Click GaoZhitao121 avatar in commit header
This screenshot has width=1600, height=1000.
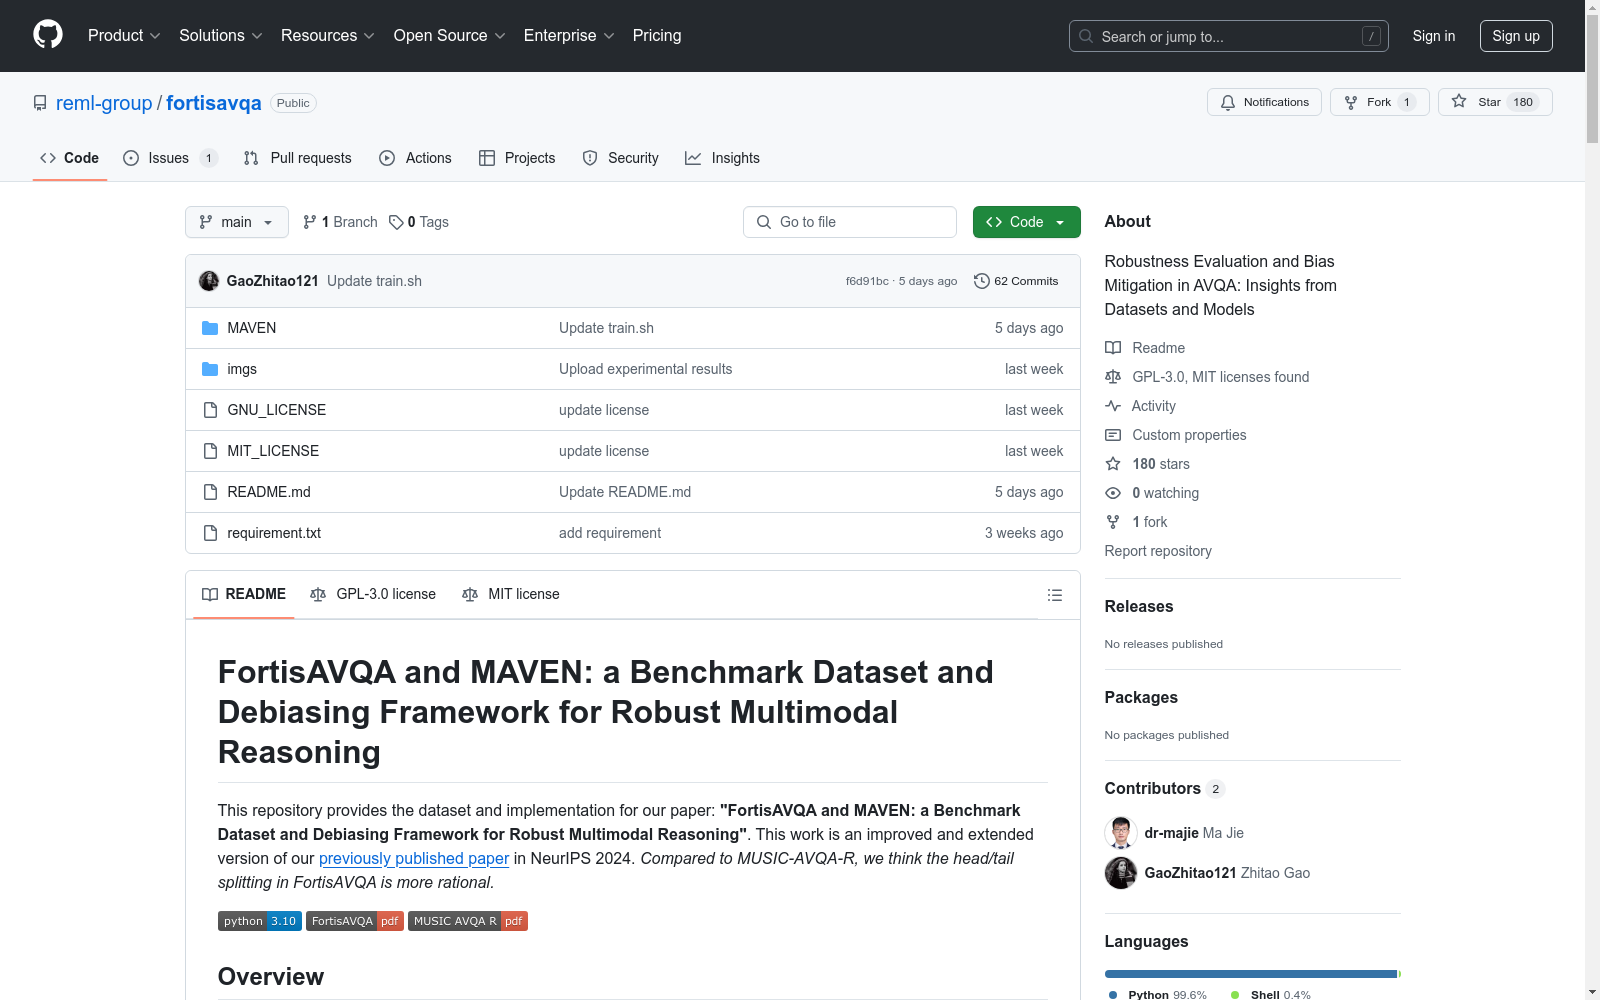click(209, 281)
